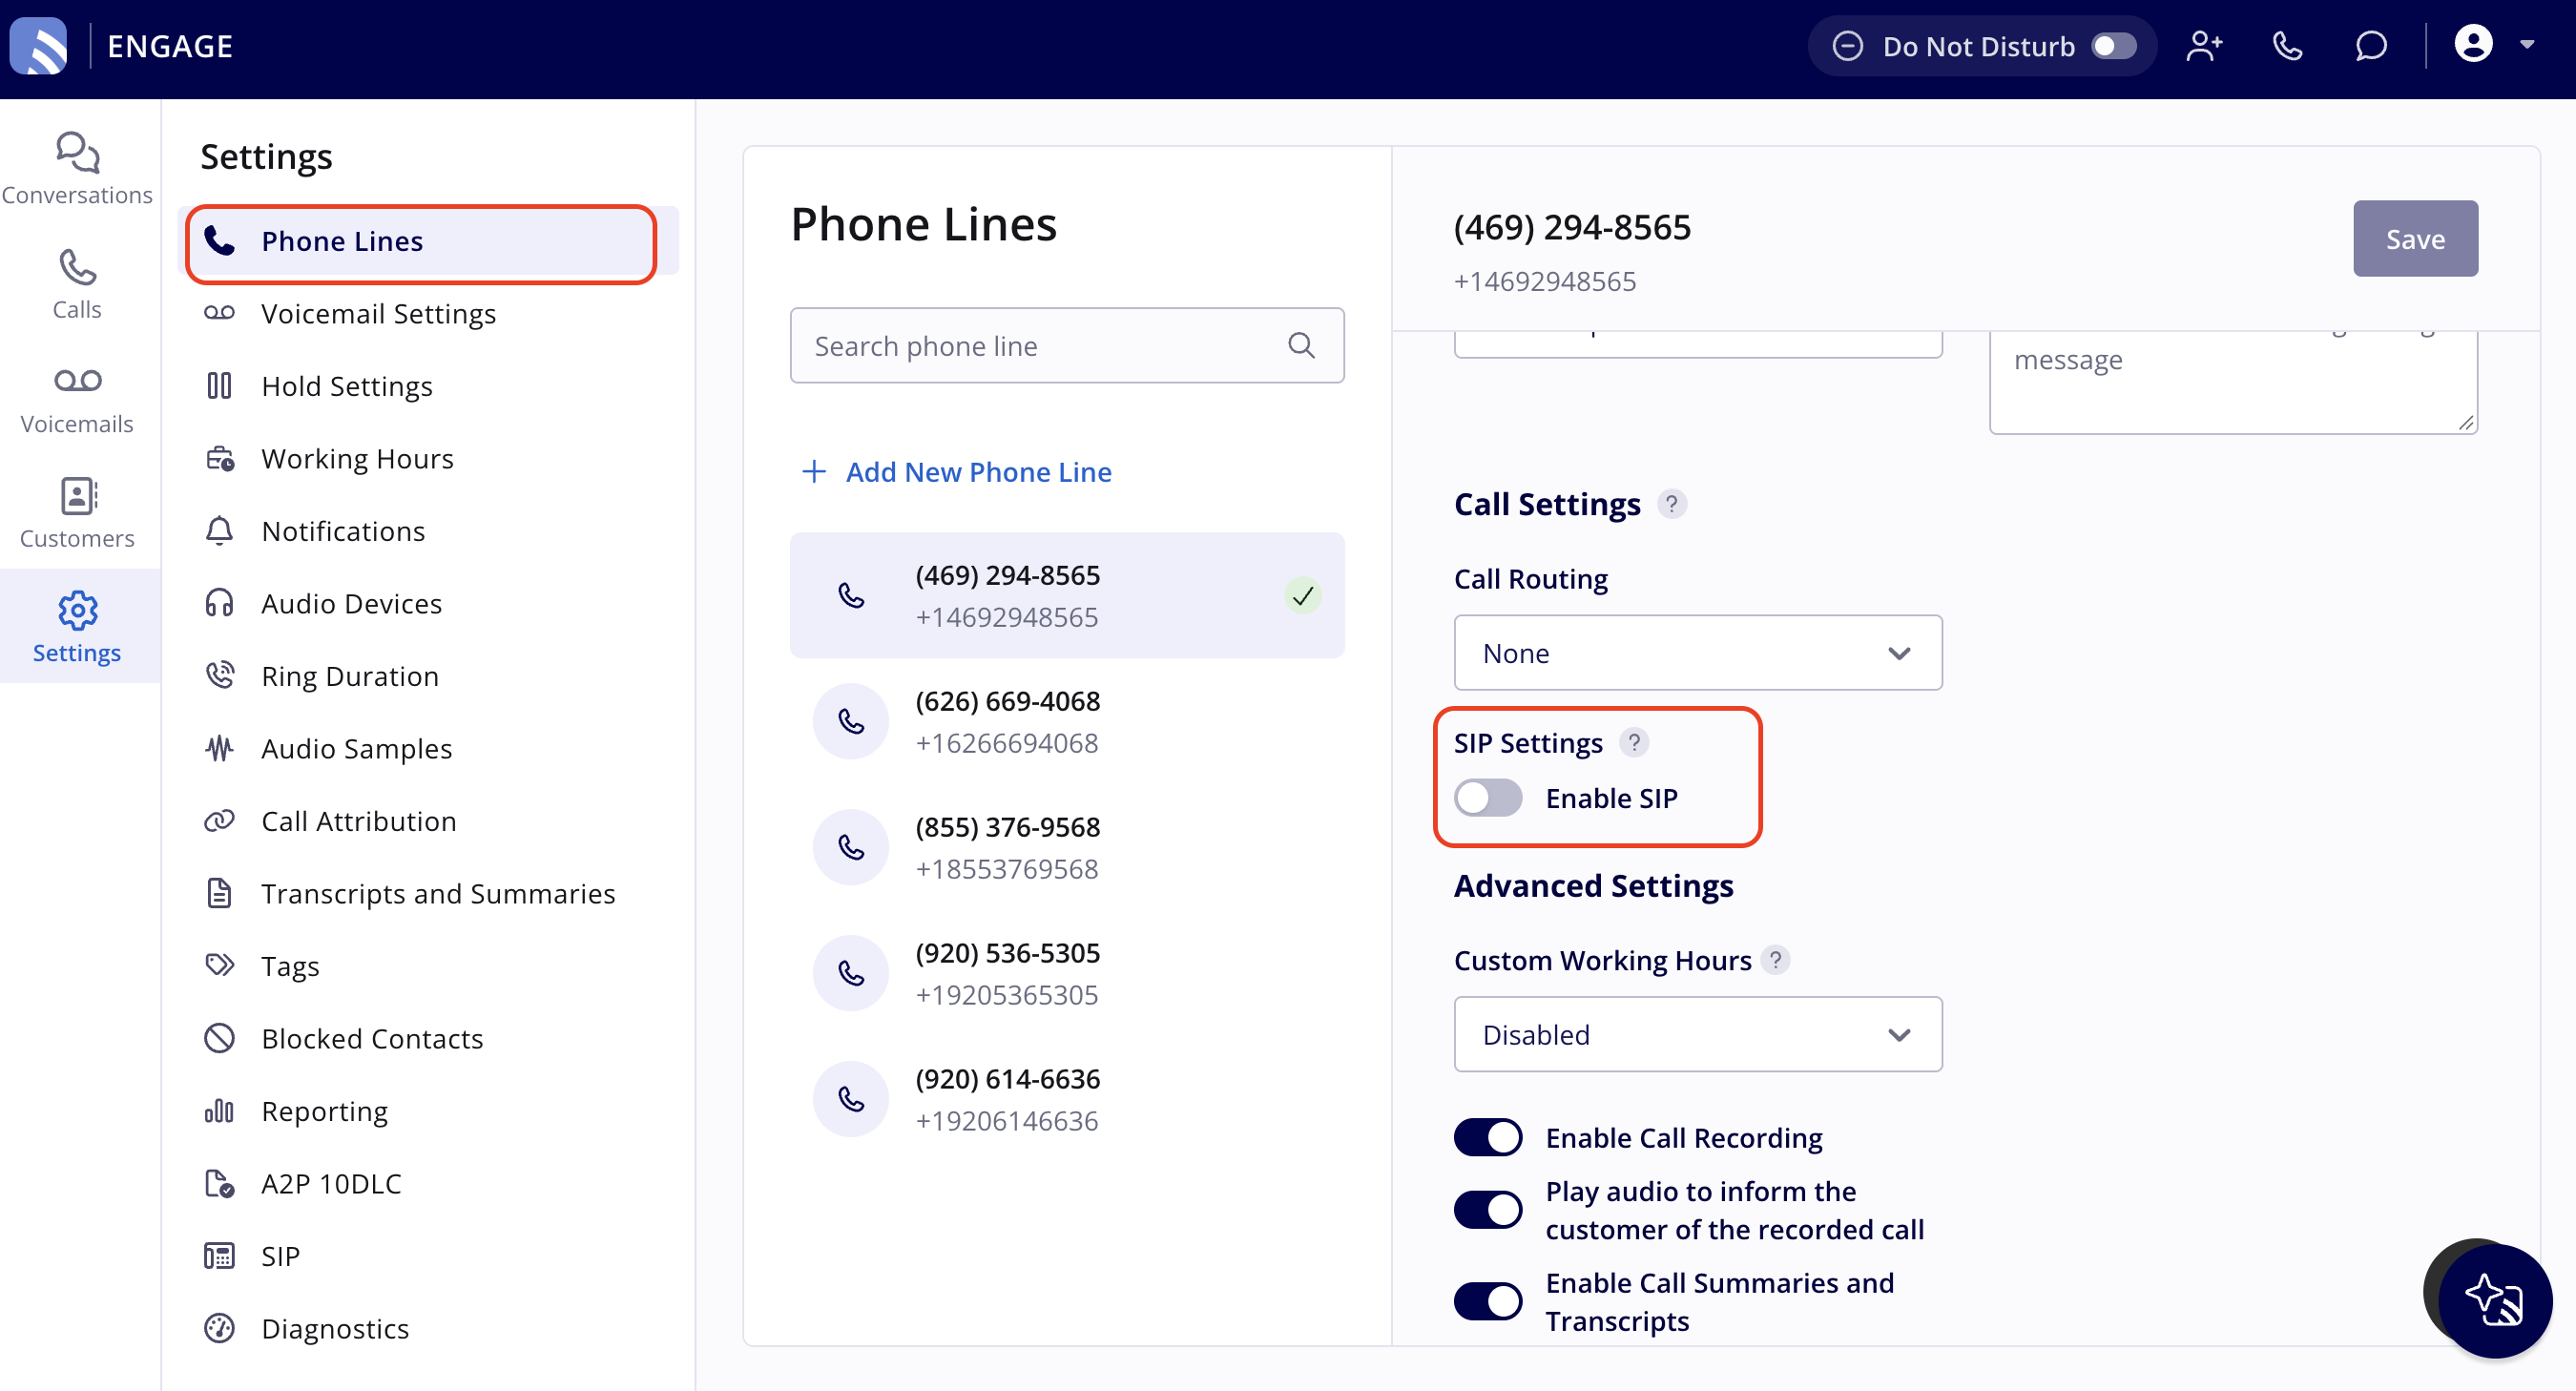This screenshot has width=2576, height=1391.
Task: Click the Search phone line field
Action: click(x=1066, y=345)
